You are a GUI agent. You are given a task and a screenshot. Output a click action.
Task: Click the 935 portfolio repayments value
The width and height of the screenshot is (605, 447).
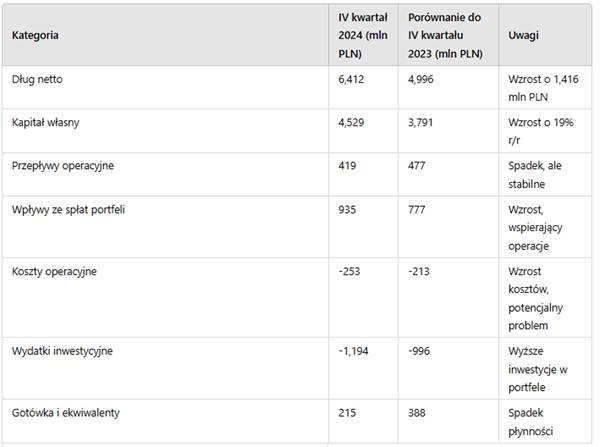pyautogui.click(x=348, y=210)
